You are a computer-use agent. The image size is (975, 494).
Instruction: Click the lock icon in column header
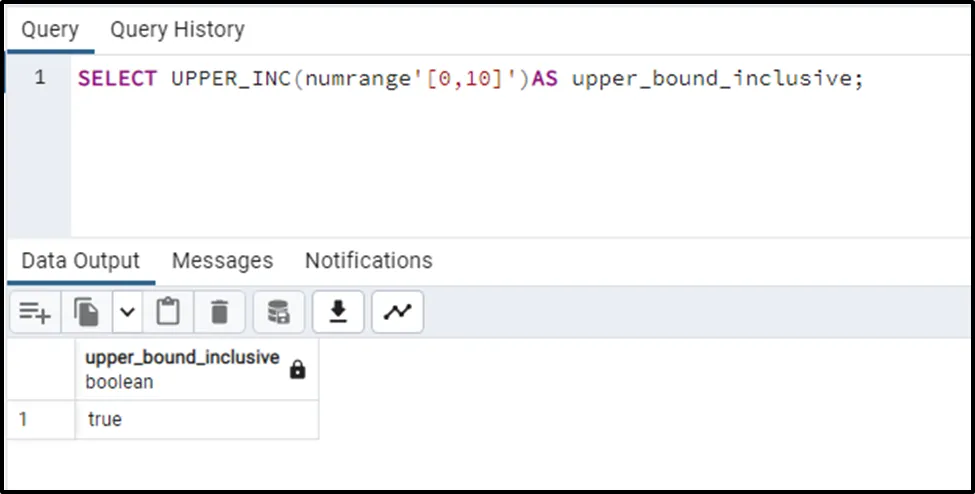click(x=297, y=370)
